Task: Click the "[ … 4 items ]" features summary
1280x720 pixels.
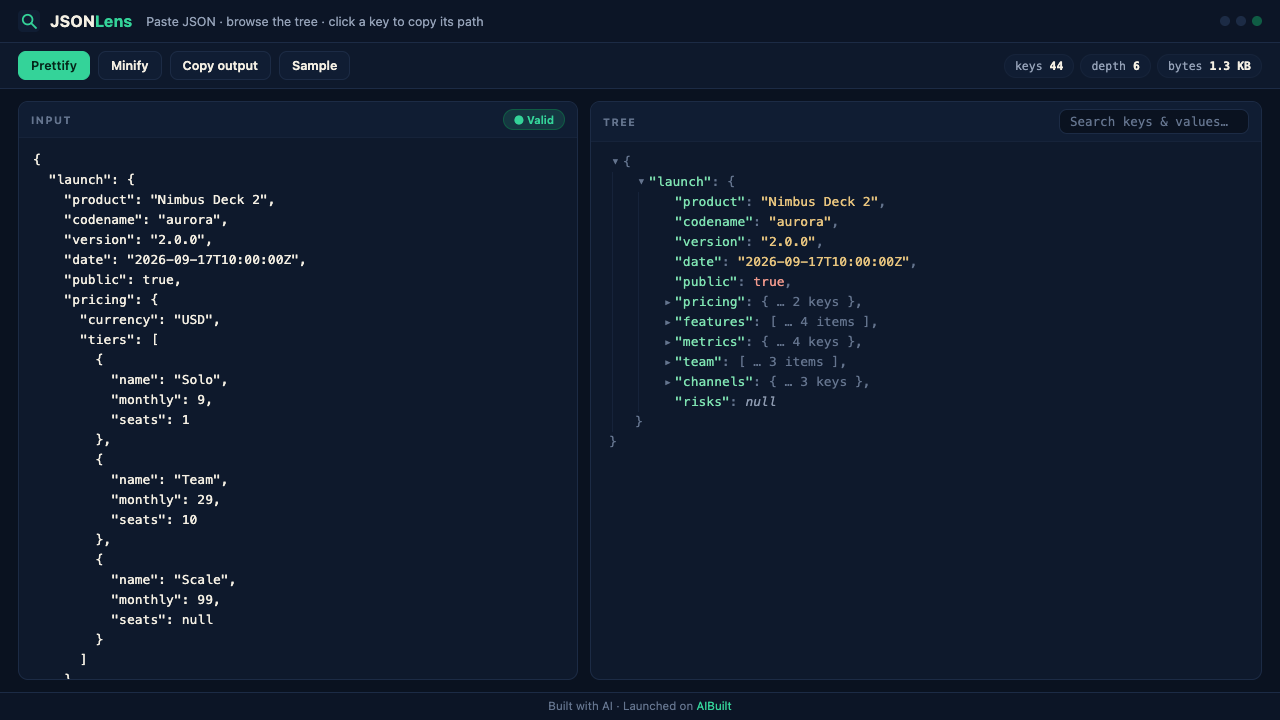Action: pos(822,321)
